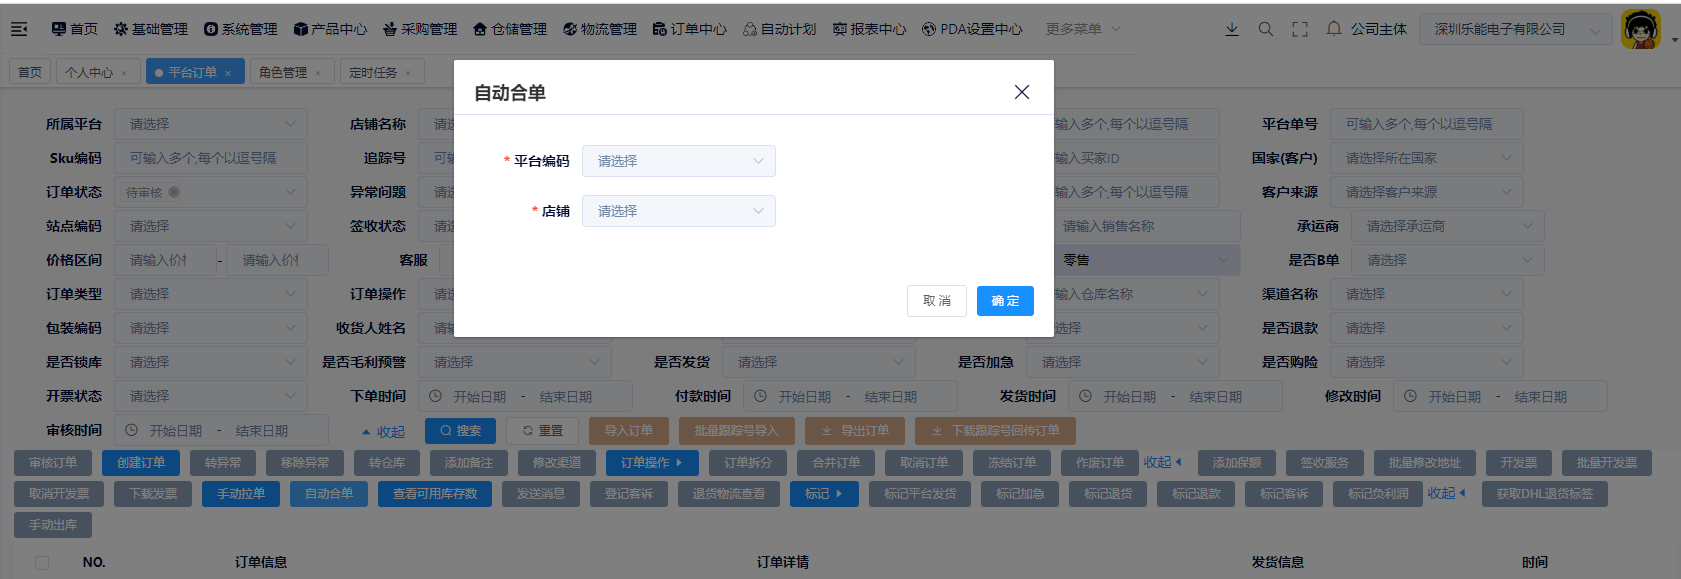Screen dimensions: 1681x579
Task: Open the search magnifier icon in header
Action: pyautogui.click(x=1266, y=29)
